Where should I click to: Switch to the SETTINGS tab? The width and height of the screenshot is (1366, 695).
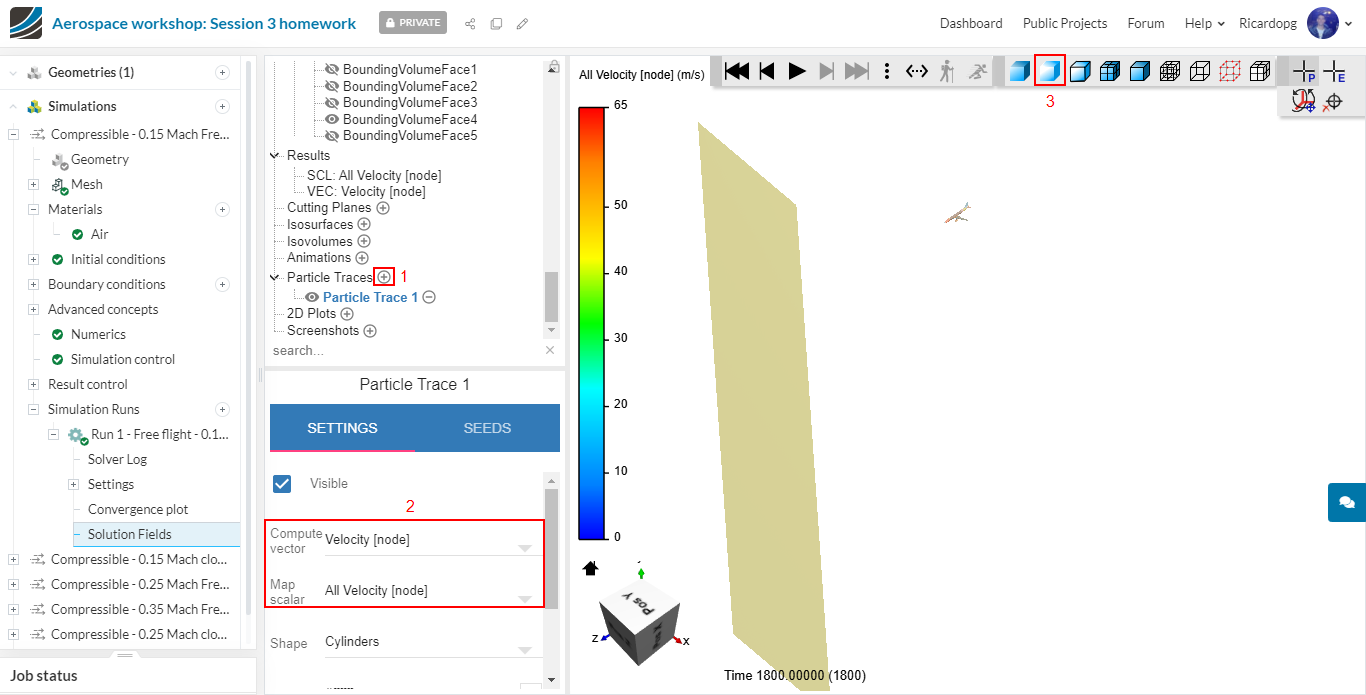[x=342, y=428]
